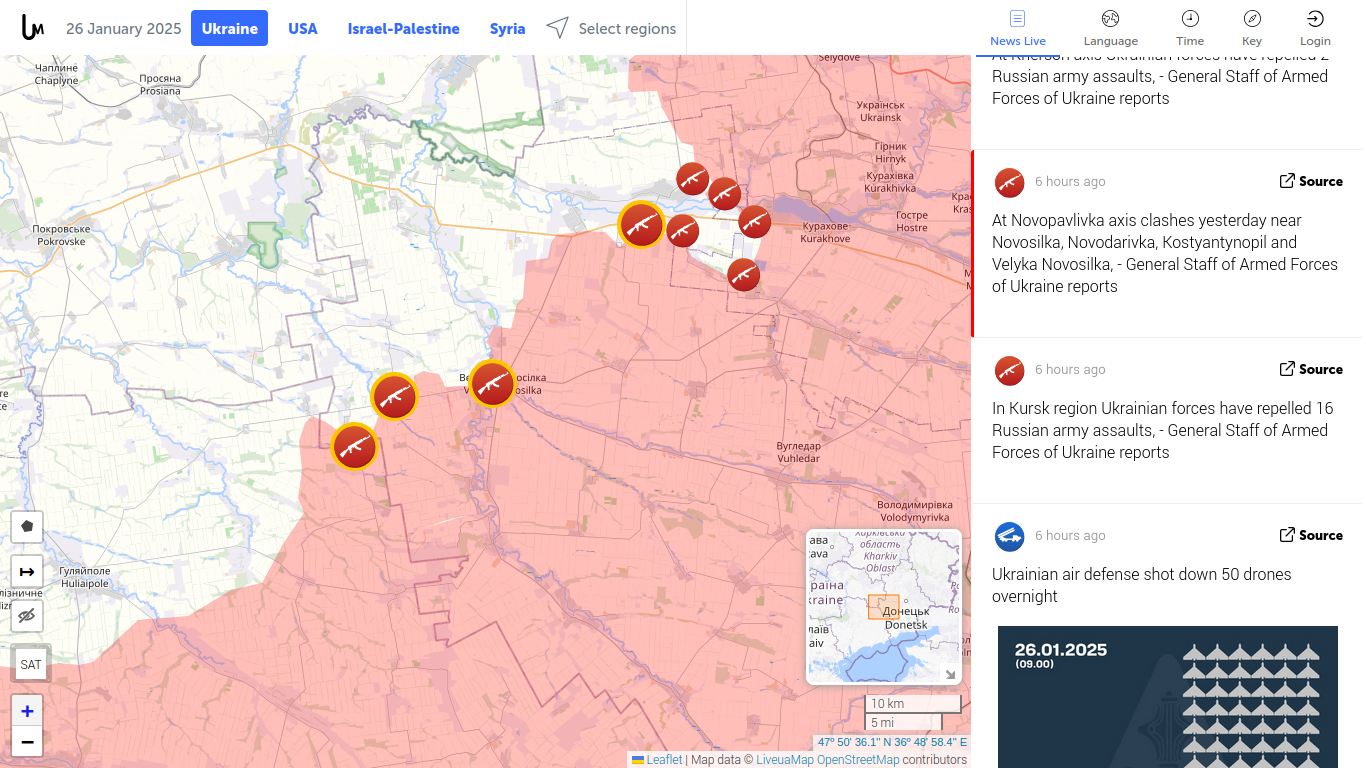Zoom out the map with minus button
Image resolution: width=1366 pixels, height=768 pixels.
[27, 742]
